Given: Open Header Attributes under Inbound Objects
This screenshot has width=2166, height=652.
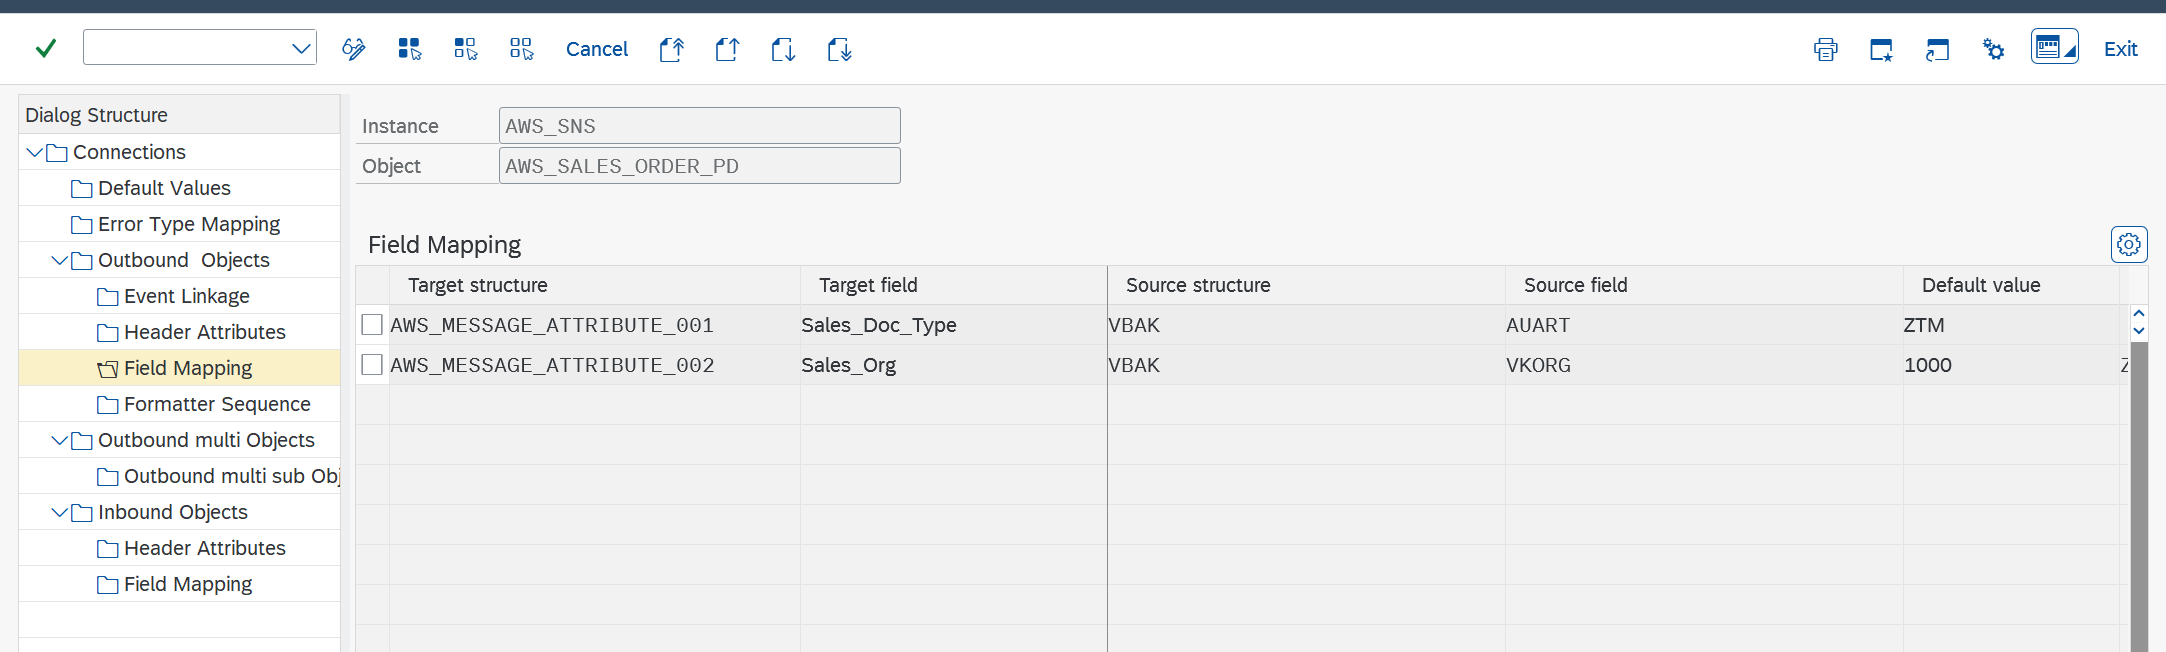Looking at the screenshot, I should 205,548.
